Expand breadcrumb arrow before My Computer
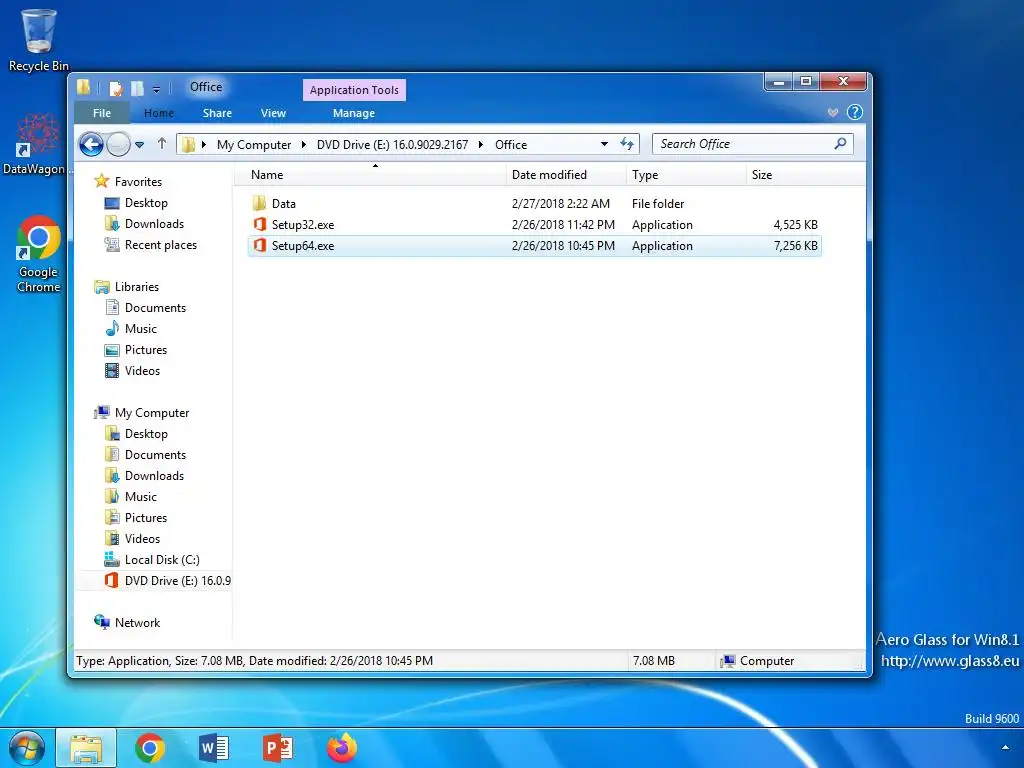The image size is (1024, 768). tap(204, 144)
